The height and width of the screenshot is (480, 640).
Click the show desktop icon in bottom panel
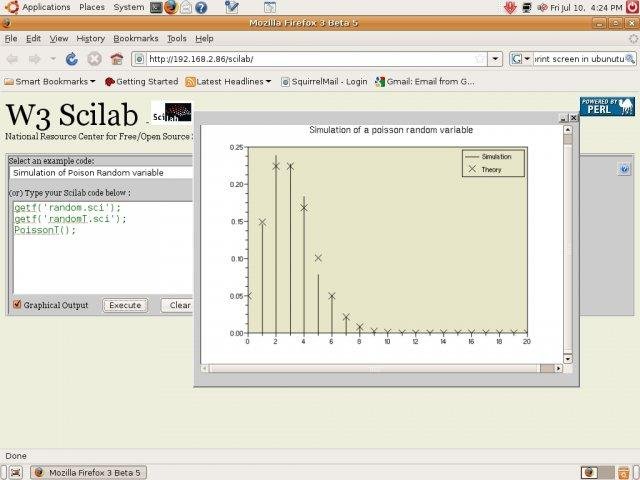coord(16,472)
